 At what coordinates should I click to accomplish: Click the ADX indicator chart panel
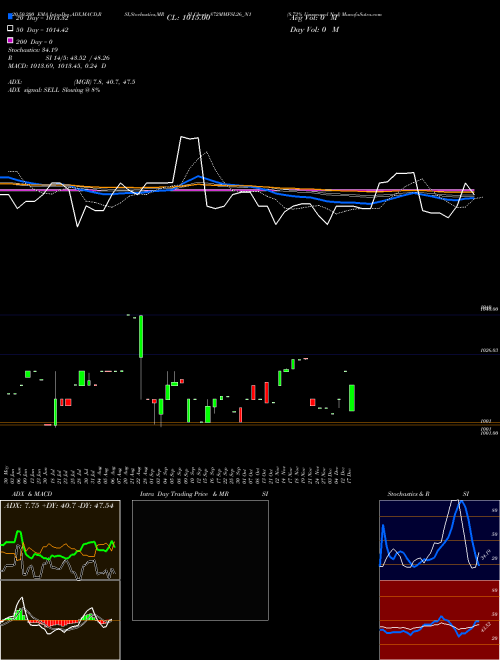click(60, 540)
